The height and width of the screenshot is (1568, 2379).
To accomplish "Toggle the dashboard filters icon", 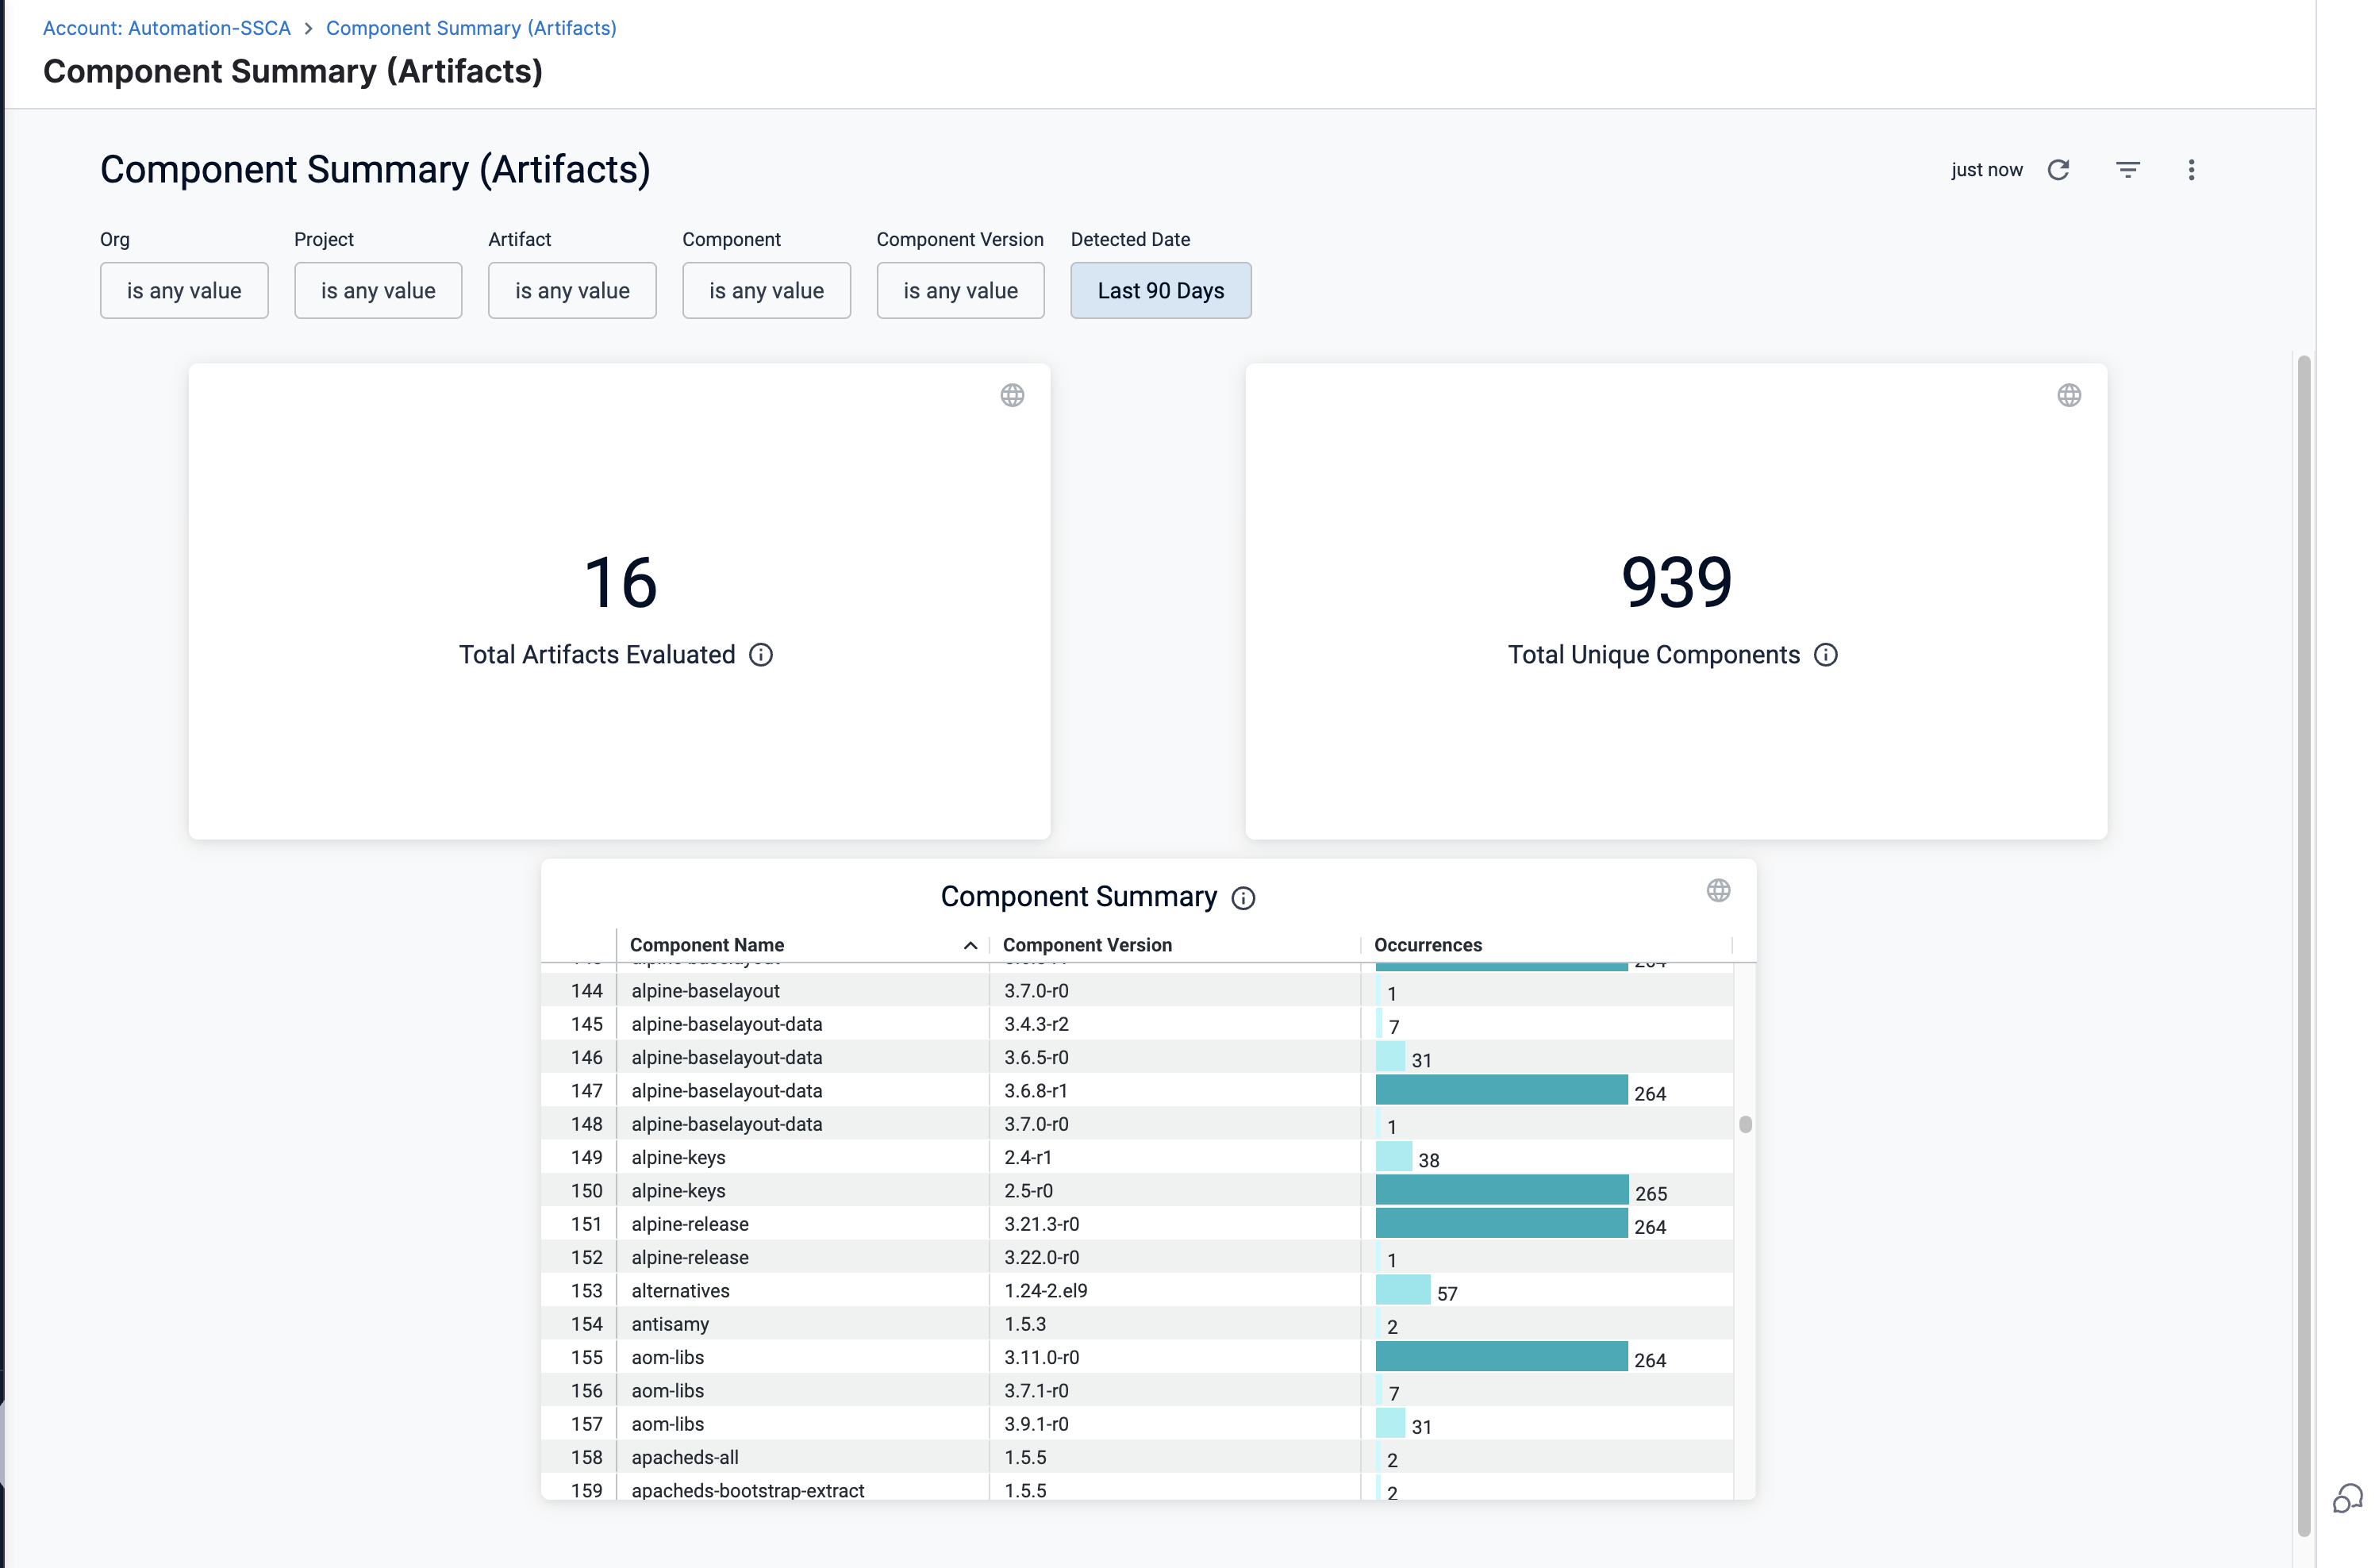I will (x=2127, y=170).
